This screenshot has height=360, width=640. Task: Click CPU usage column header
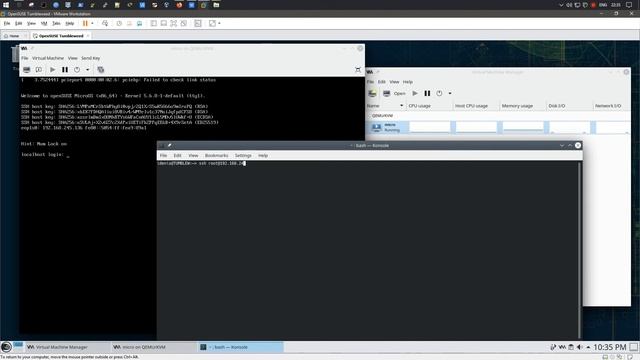click(429, 106)
